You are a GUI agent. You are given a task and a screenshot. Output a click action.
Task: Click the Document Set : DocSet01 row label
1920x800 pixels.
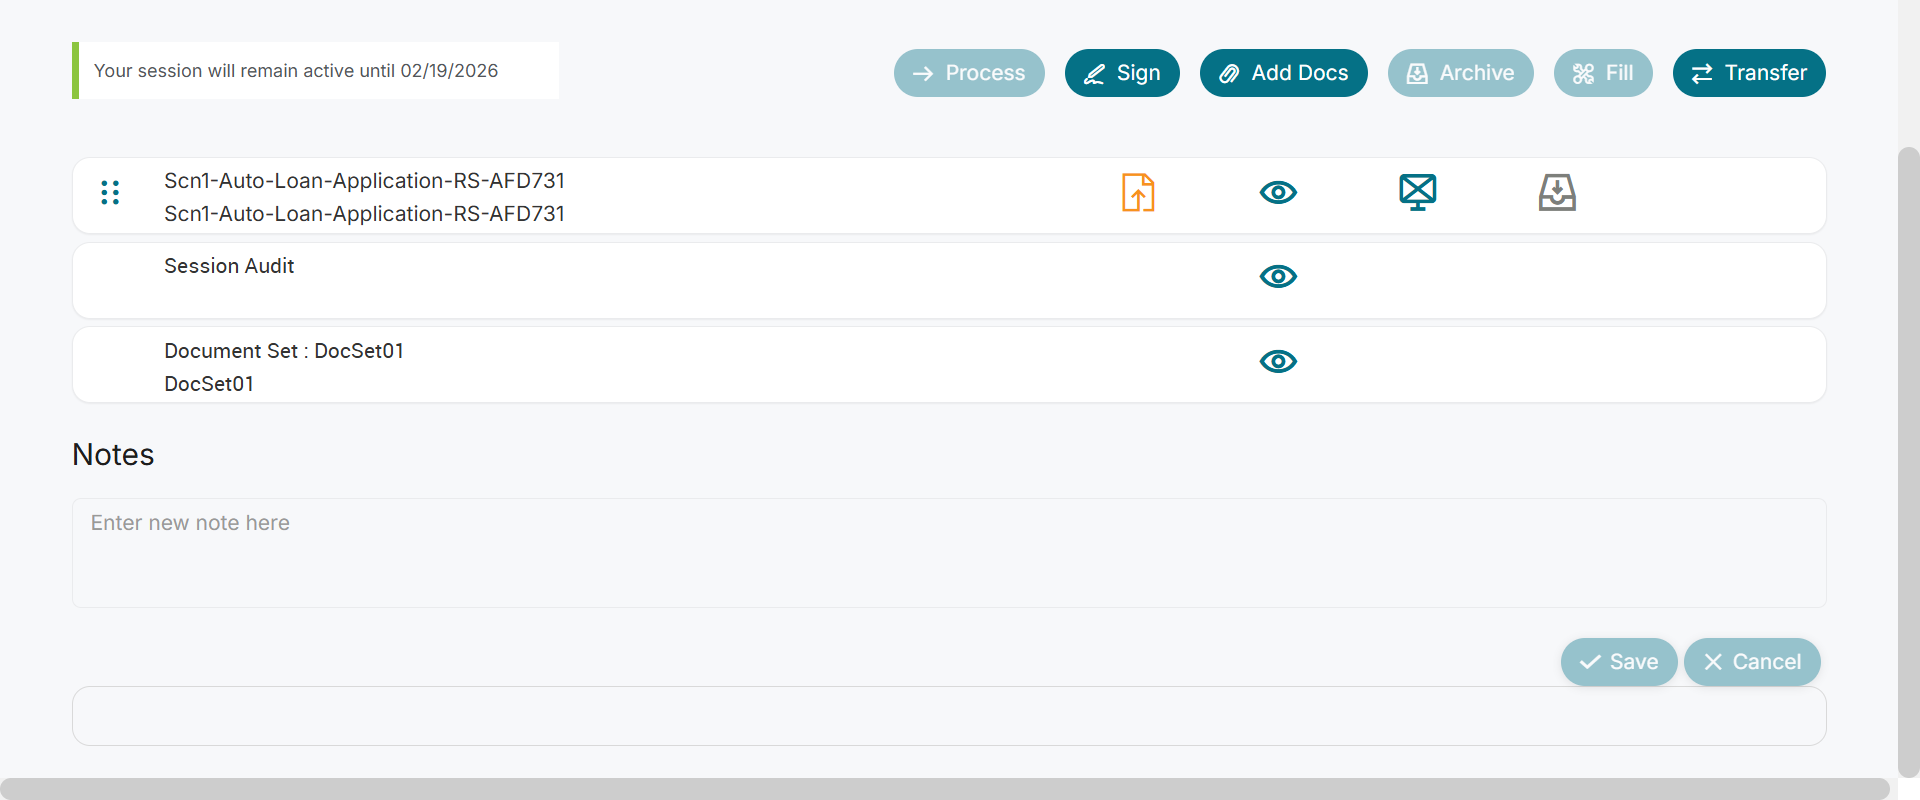[x=284, y=351]
